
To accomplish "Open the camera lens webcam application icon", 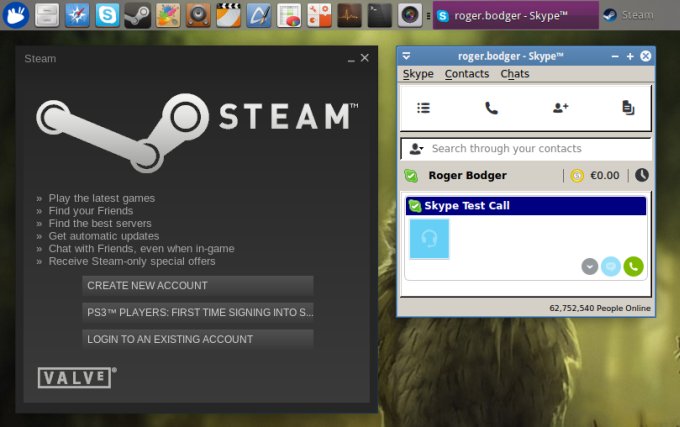I will (x=410, y=15).
